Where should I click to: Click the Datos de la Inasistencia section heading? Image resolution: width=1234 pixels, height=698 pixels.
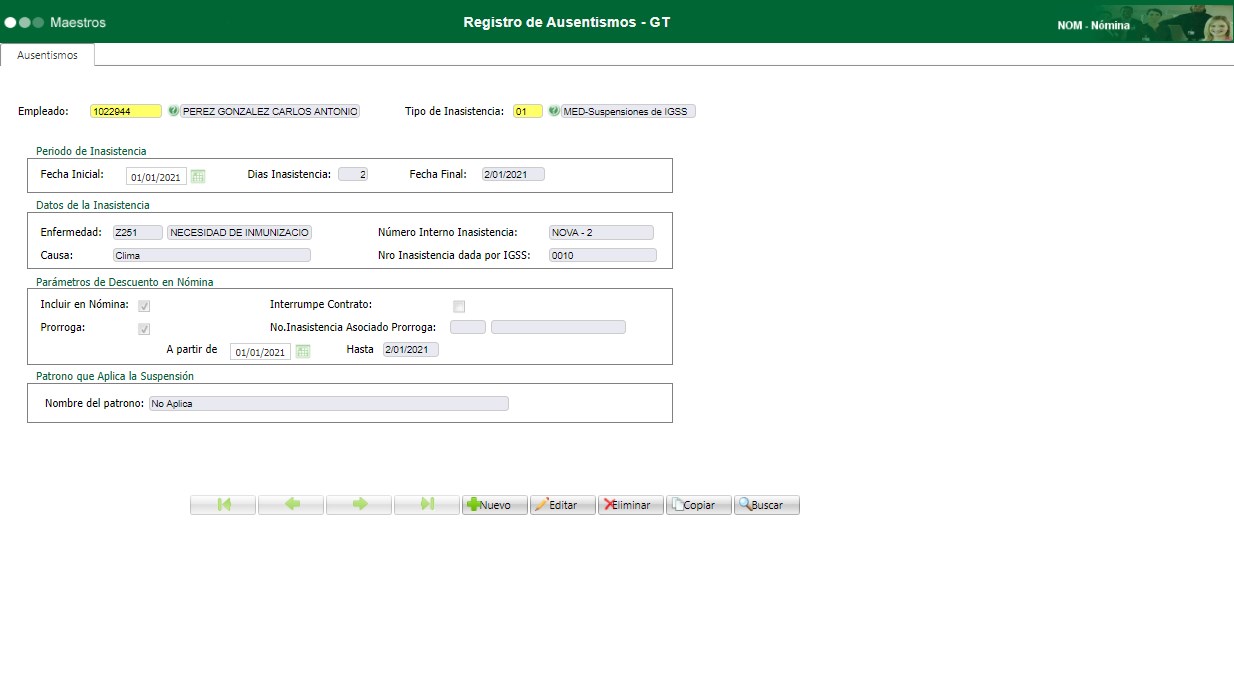click(x=93, y=205)
